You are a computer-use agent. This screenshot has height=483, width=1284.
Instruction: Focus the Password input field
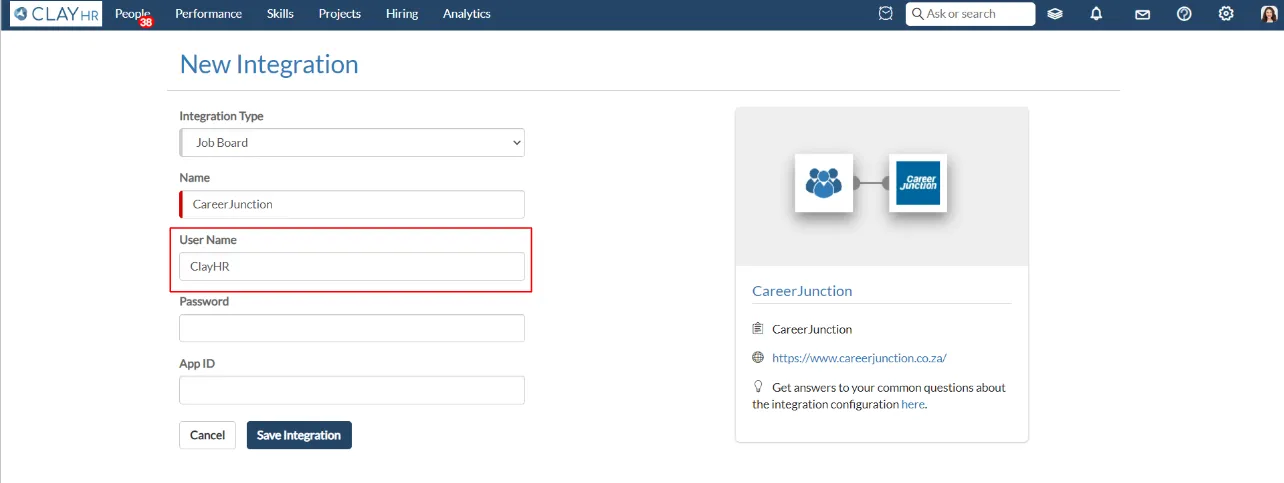(x=352, y=328)
